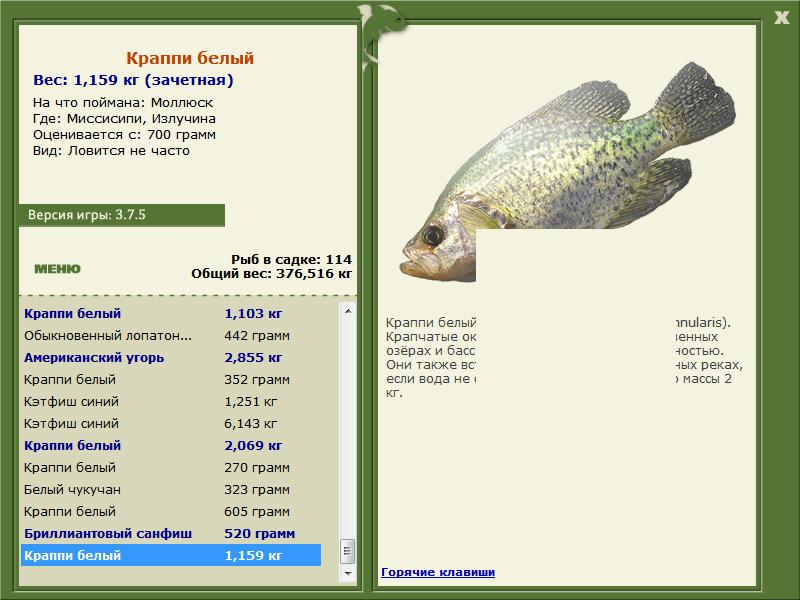Select the Бриллиантовый санфиш 520 грамм row
Viewport: 800px width, 600px height.
(171, 533)
